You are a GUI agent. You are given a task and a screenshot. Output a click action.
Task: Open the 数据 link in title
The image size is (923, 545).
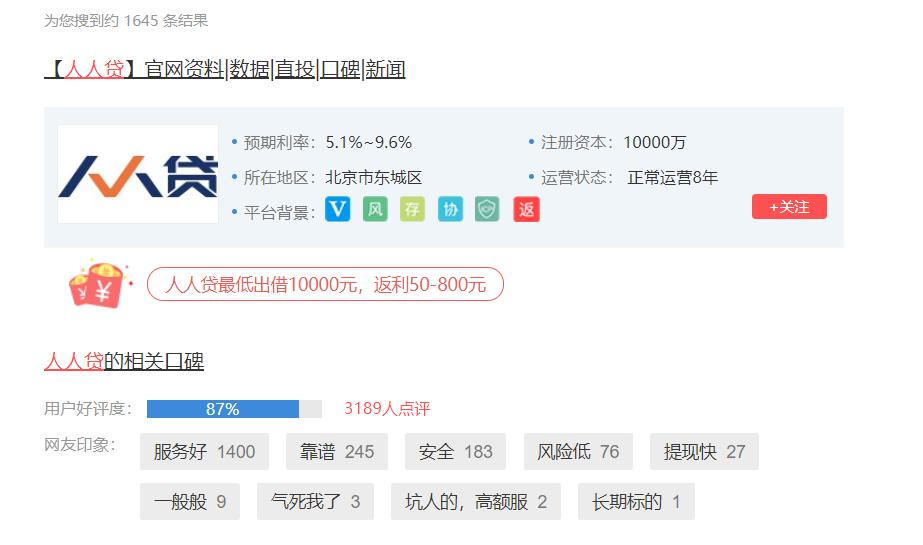coord(250,69)
